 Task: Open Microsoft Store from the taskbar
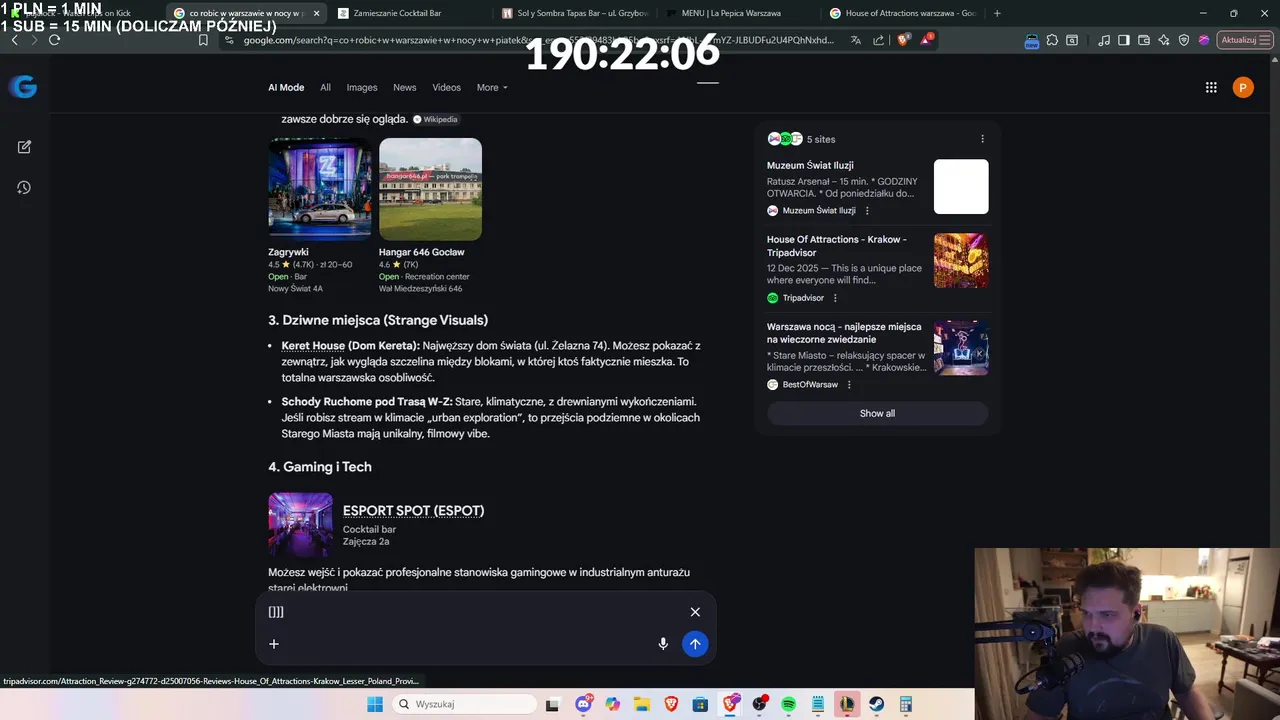(700, 704)
